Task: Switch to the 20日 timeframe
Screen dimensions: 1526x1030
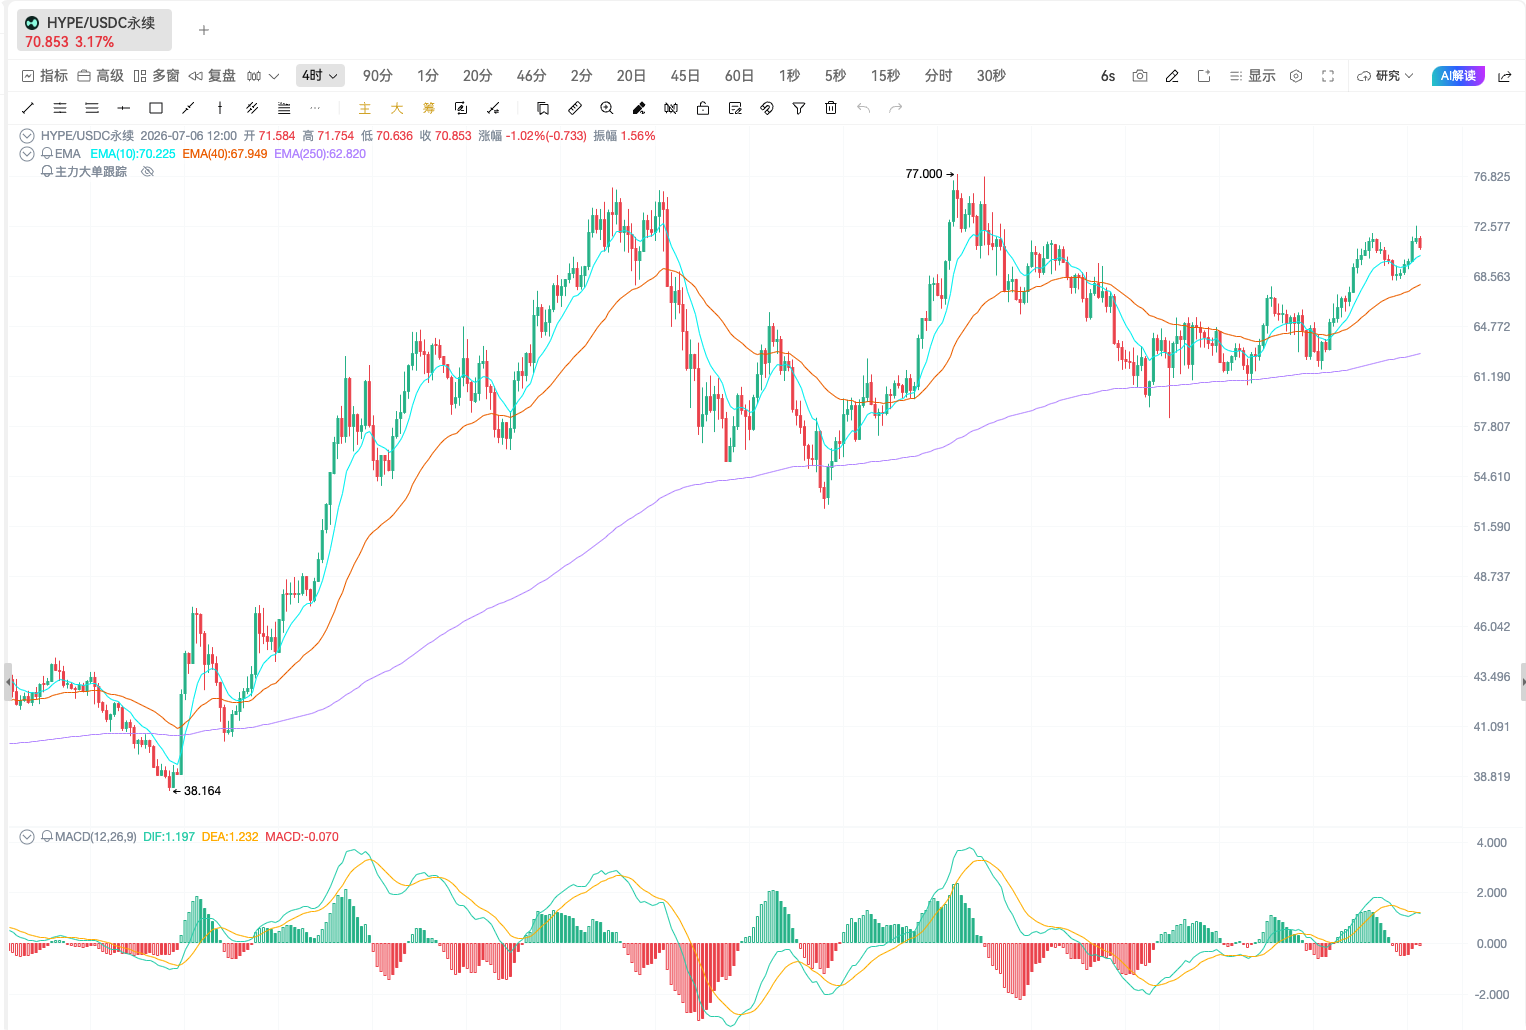Action: [631, 76]
